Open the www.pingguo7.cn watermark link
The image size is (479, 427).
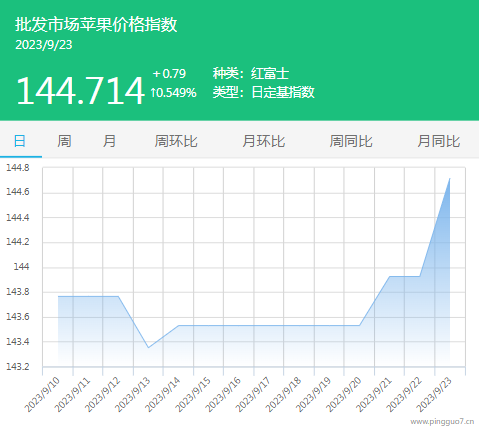click(x=442, y=422)
